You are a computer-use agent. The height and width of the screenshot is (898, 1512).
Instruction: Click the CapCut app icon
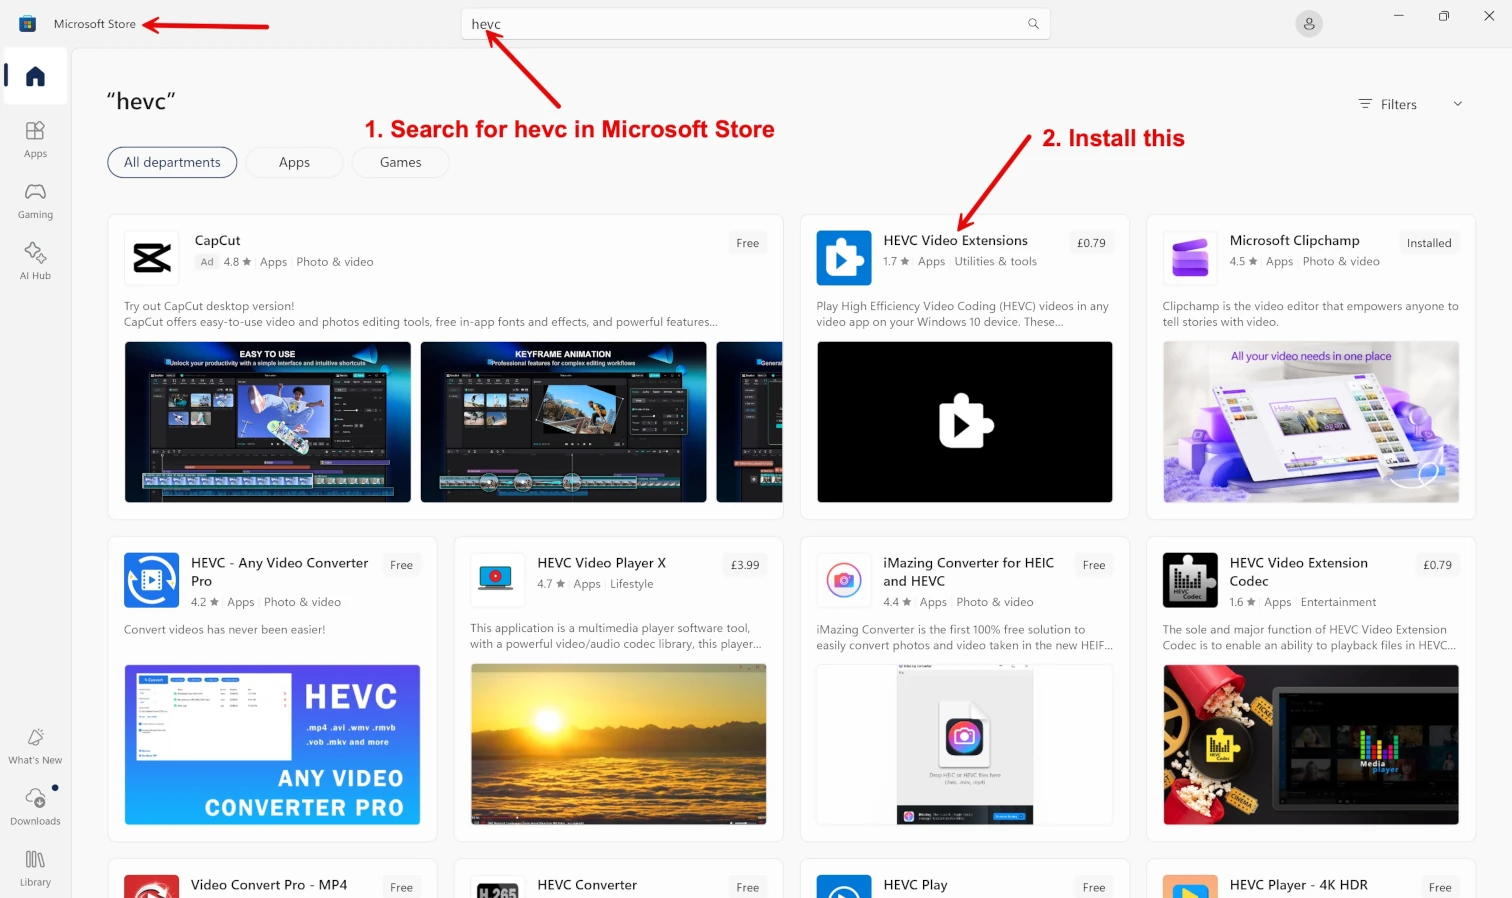click(151, 258)
